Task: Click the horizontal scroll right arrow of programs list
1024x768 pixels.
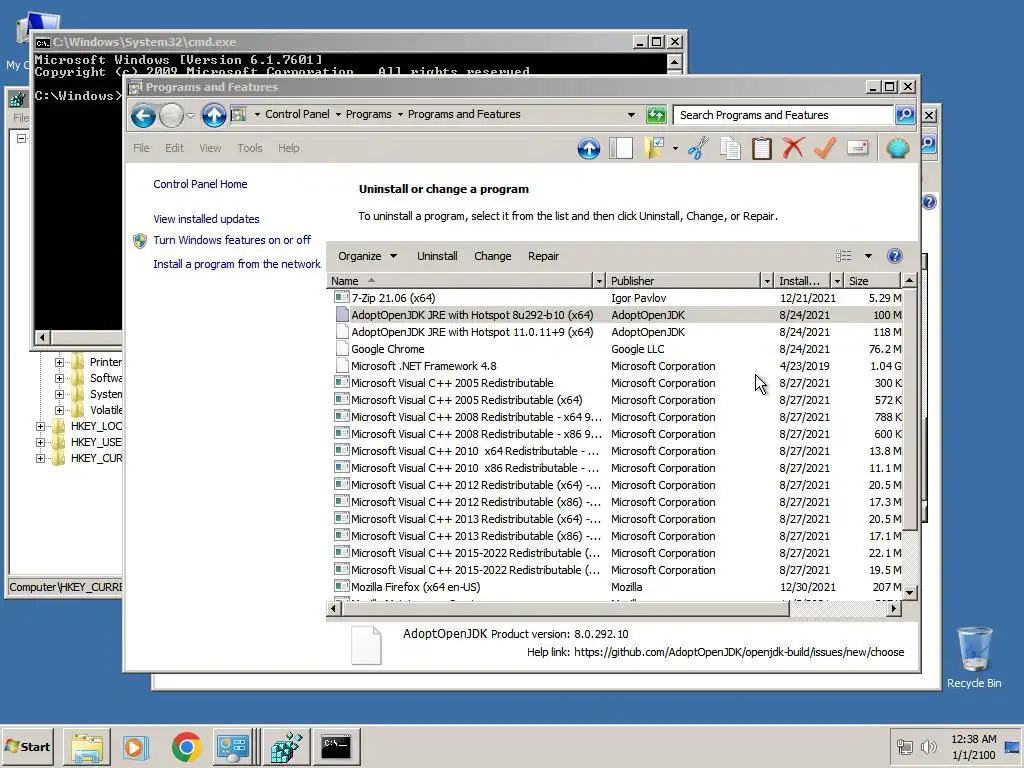Action: pyautogui.click(x=893, y=609)
